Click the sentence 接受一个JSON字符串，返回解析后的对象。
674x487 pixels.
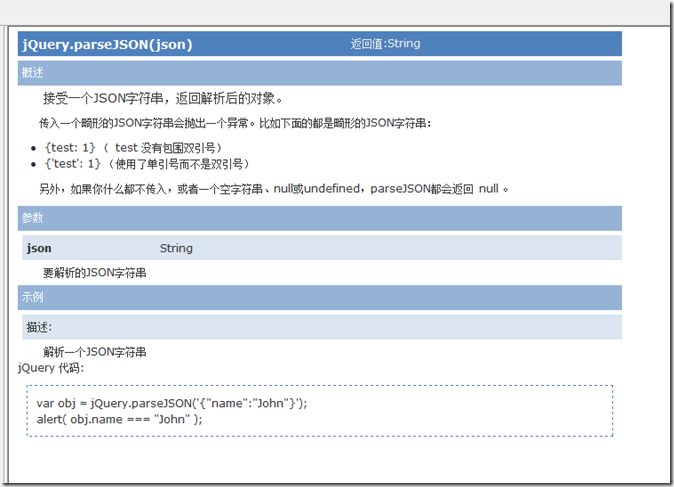tap(163, 99)
